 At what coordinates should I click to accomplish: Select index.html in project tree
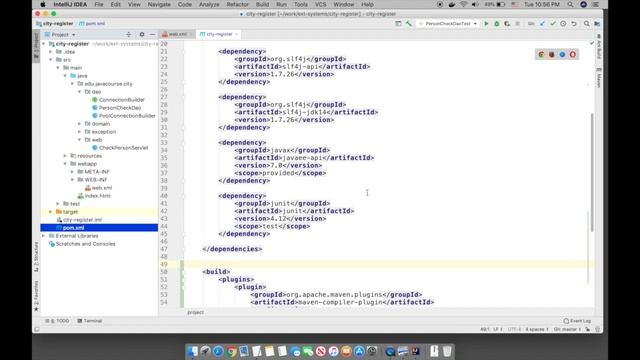coord(94,196)
